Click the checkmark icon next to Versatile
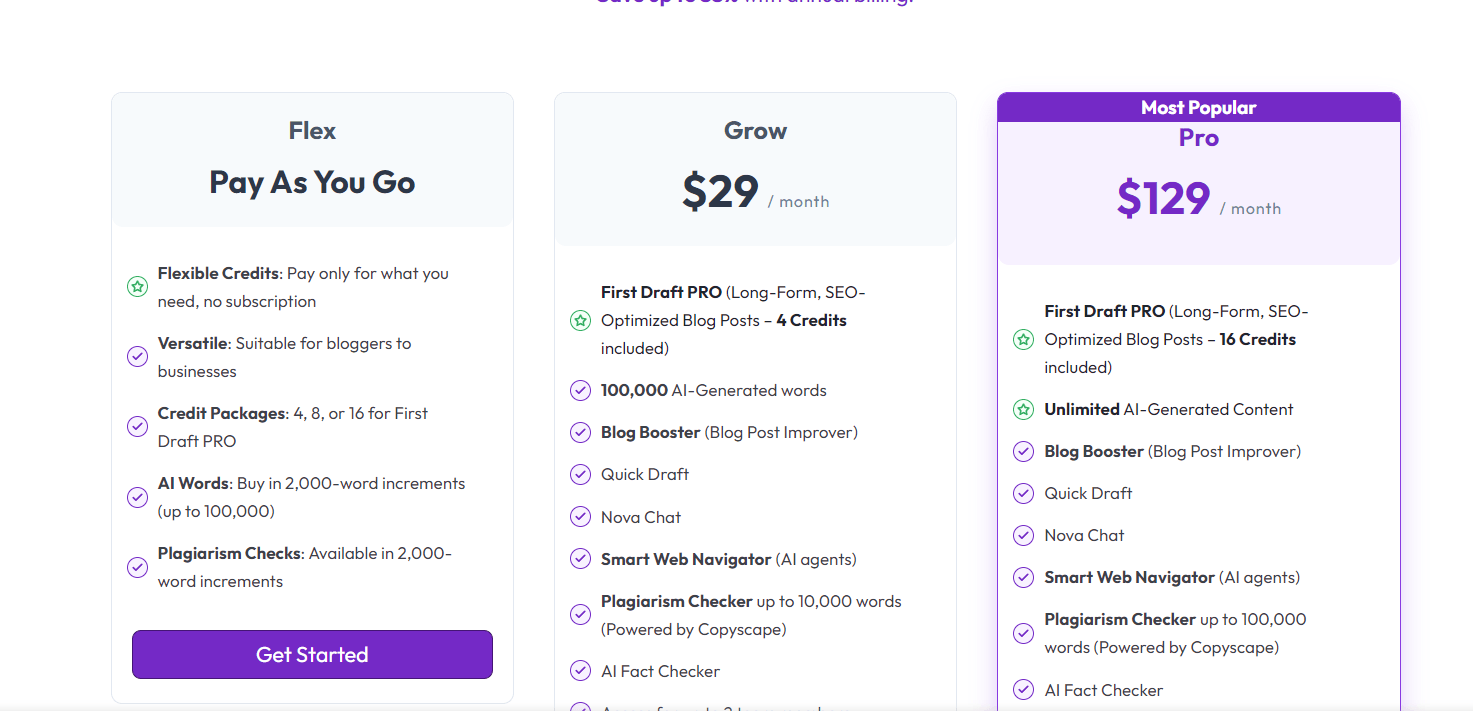Screen dimensions: 1473x715 click(138, 357)
